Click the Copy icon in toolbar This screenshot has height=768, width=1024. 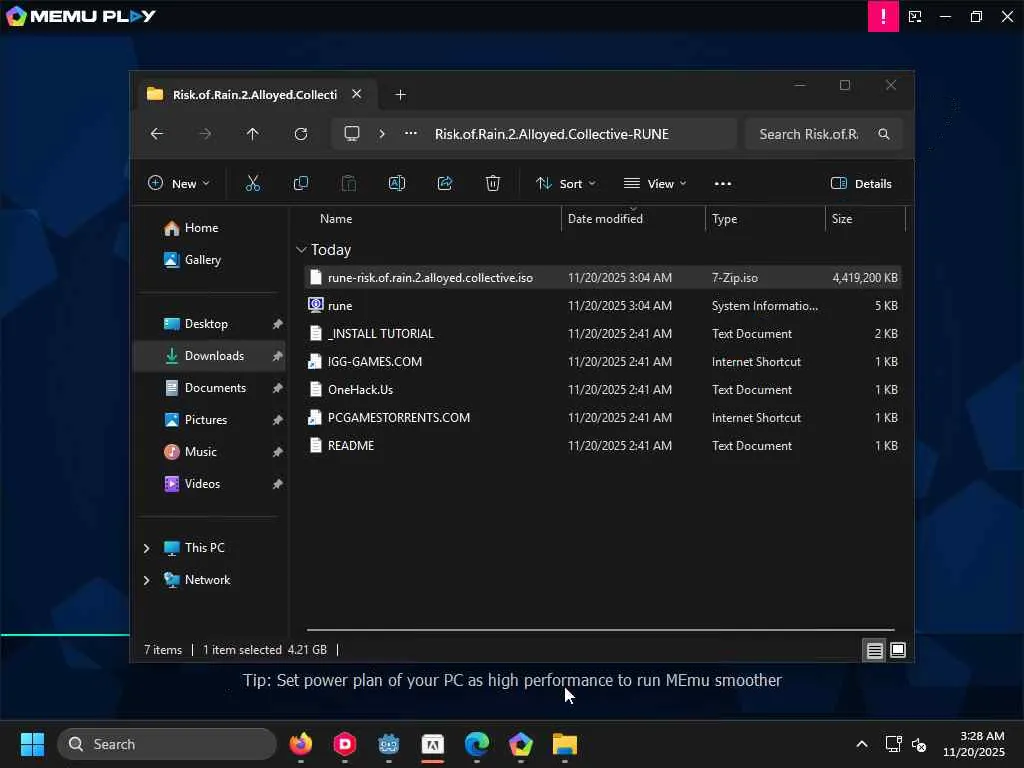[300, 184]
